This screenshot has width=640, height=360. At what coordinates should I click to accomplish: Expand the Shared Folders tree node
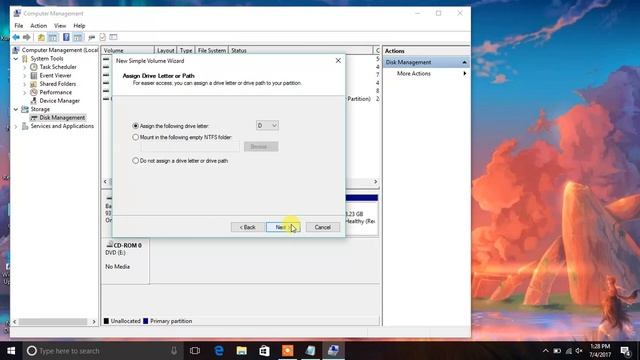click(x=24, y=84)
